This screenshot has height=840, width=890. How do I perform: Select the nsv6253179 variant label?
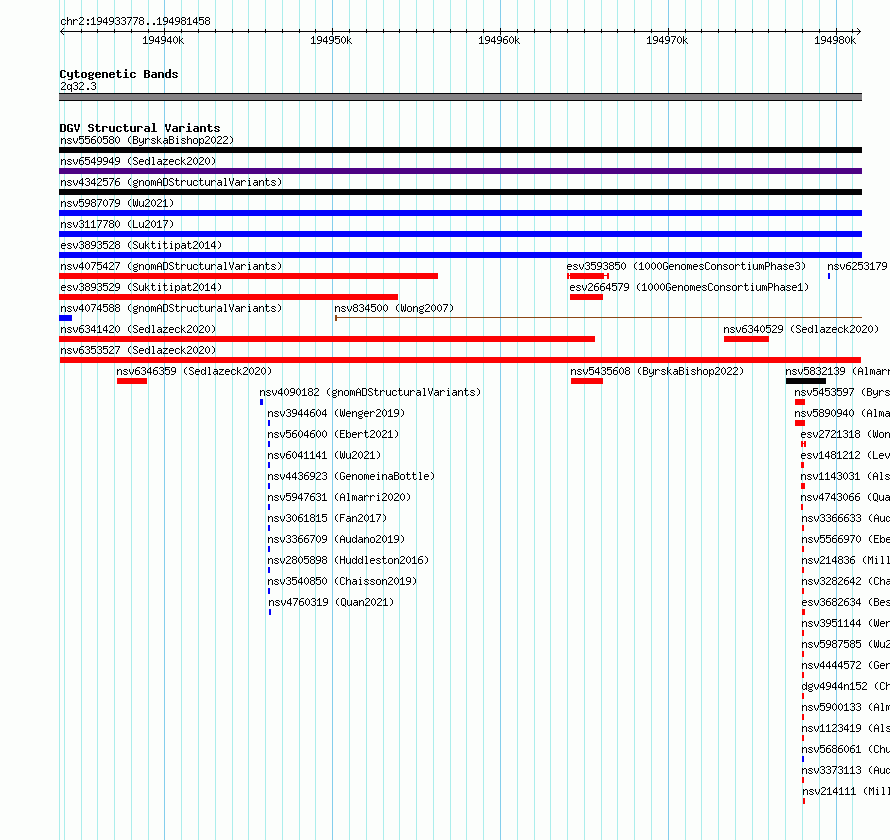pos(858,266)
